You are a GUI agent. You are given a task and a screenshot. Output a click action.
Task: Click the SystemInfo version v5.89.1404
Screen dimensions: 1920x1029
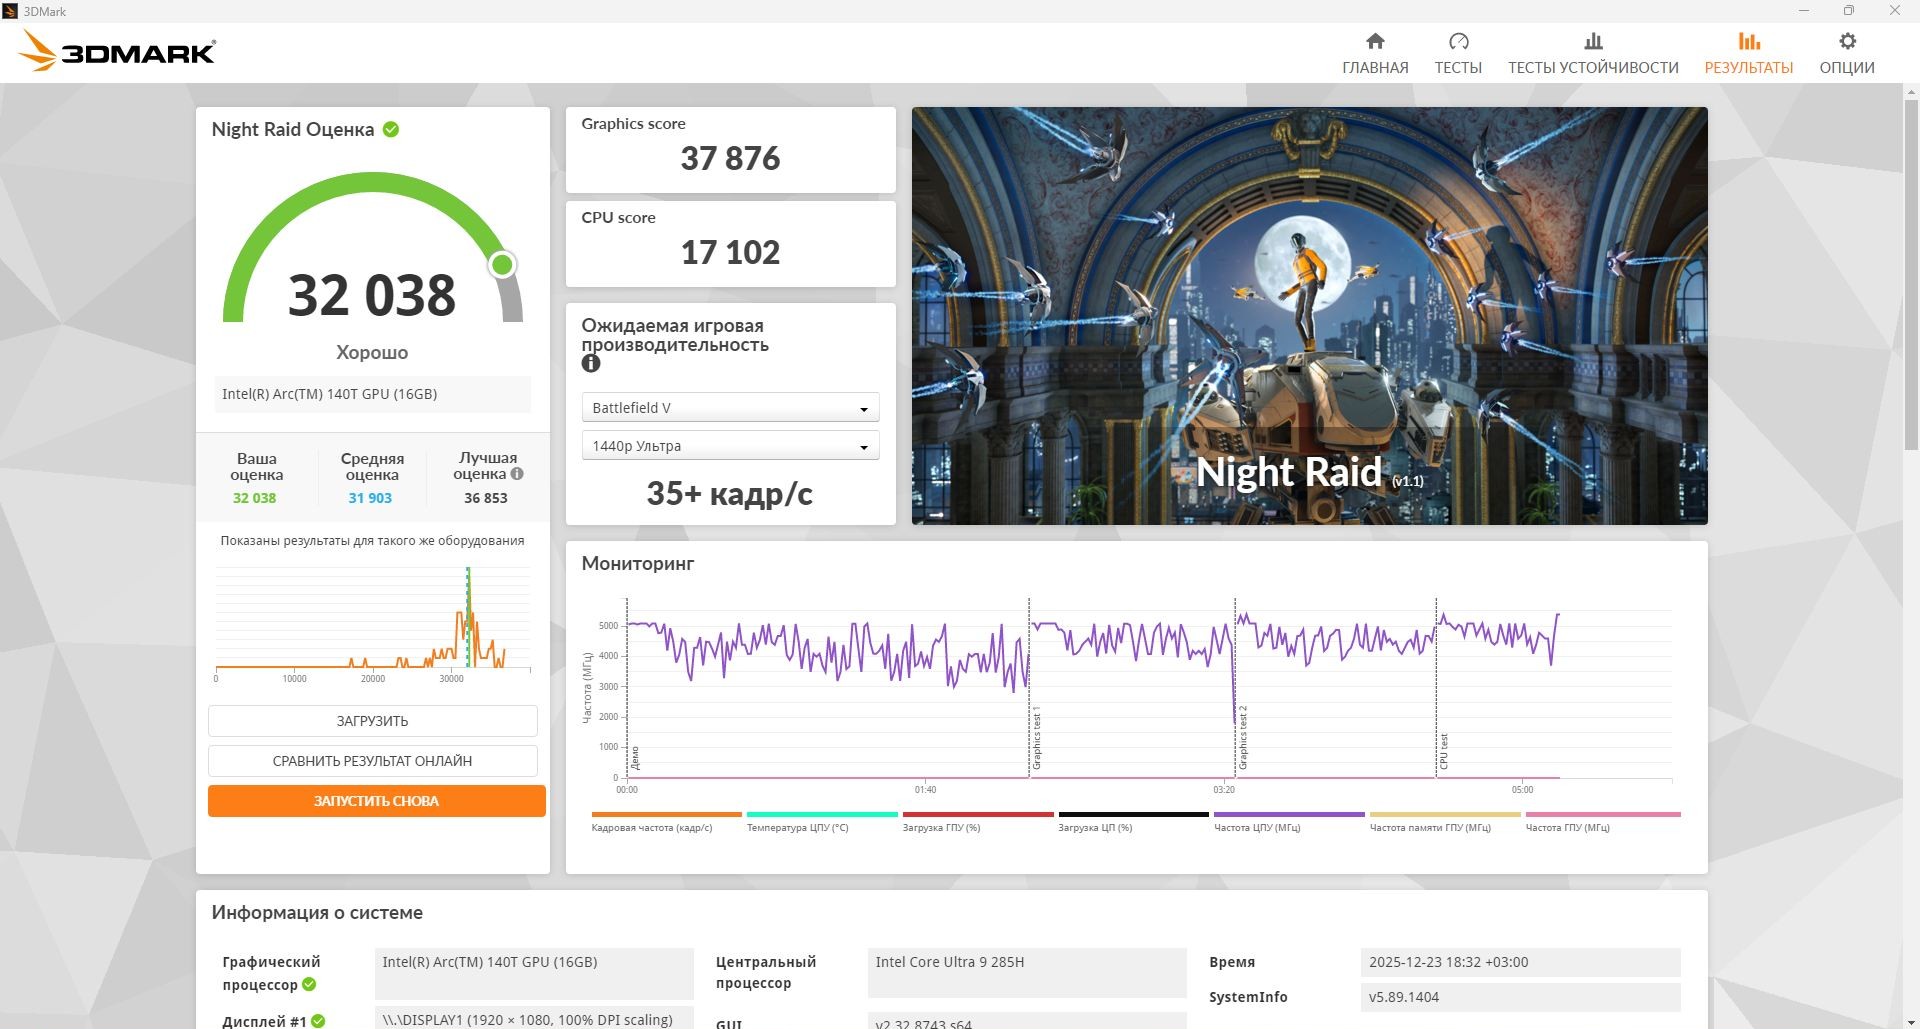tap(1520, 997)
